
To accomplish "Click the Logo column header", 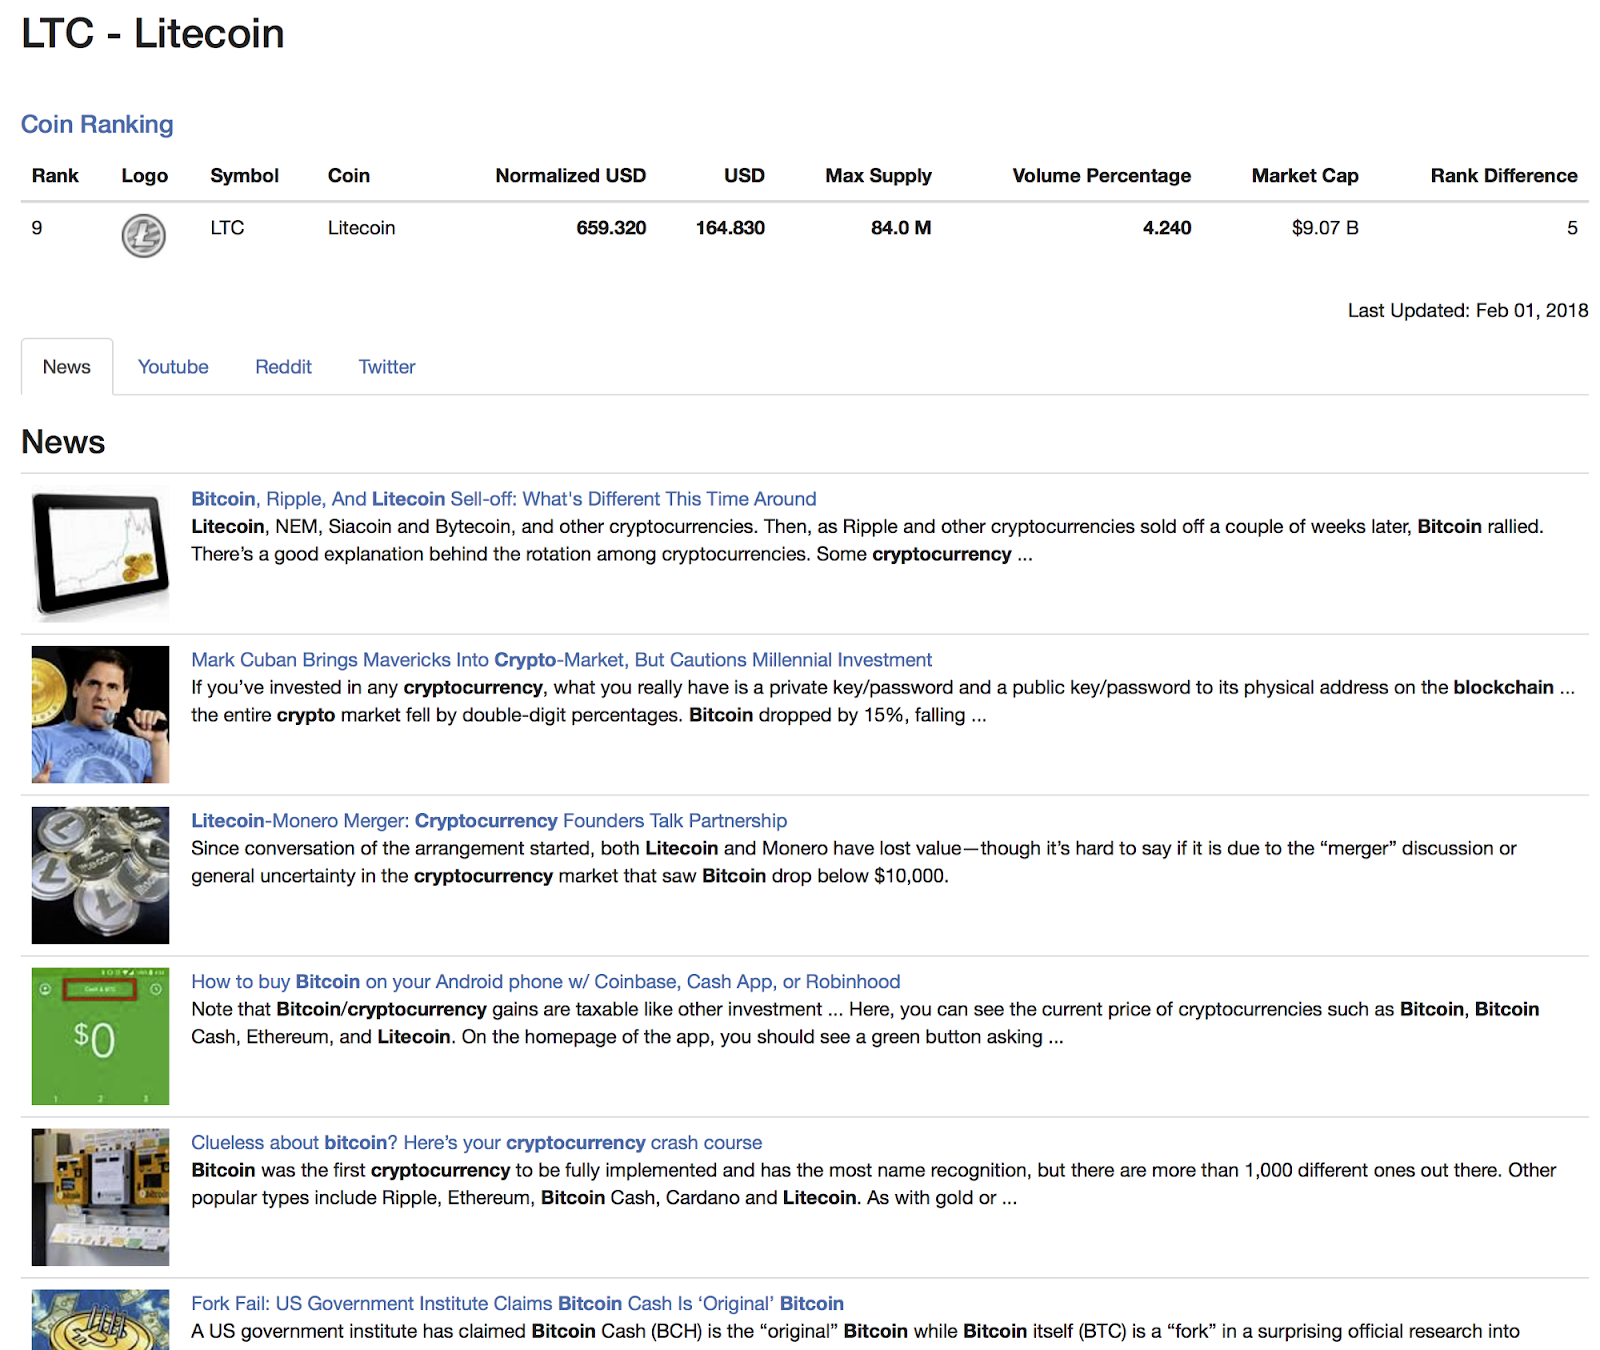I will 145,176.
